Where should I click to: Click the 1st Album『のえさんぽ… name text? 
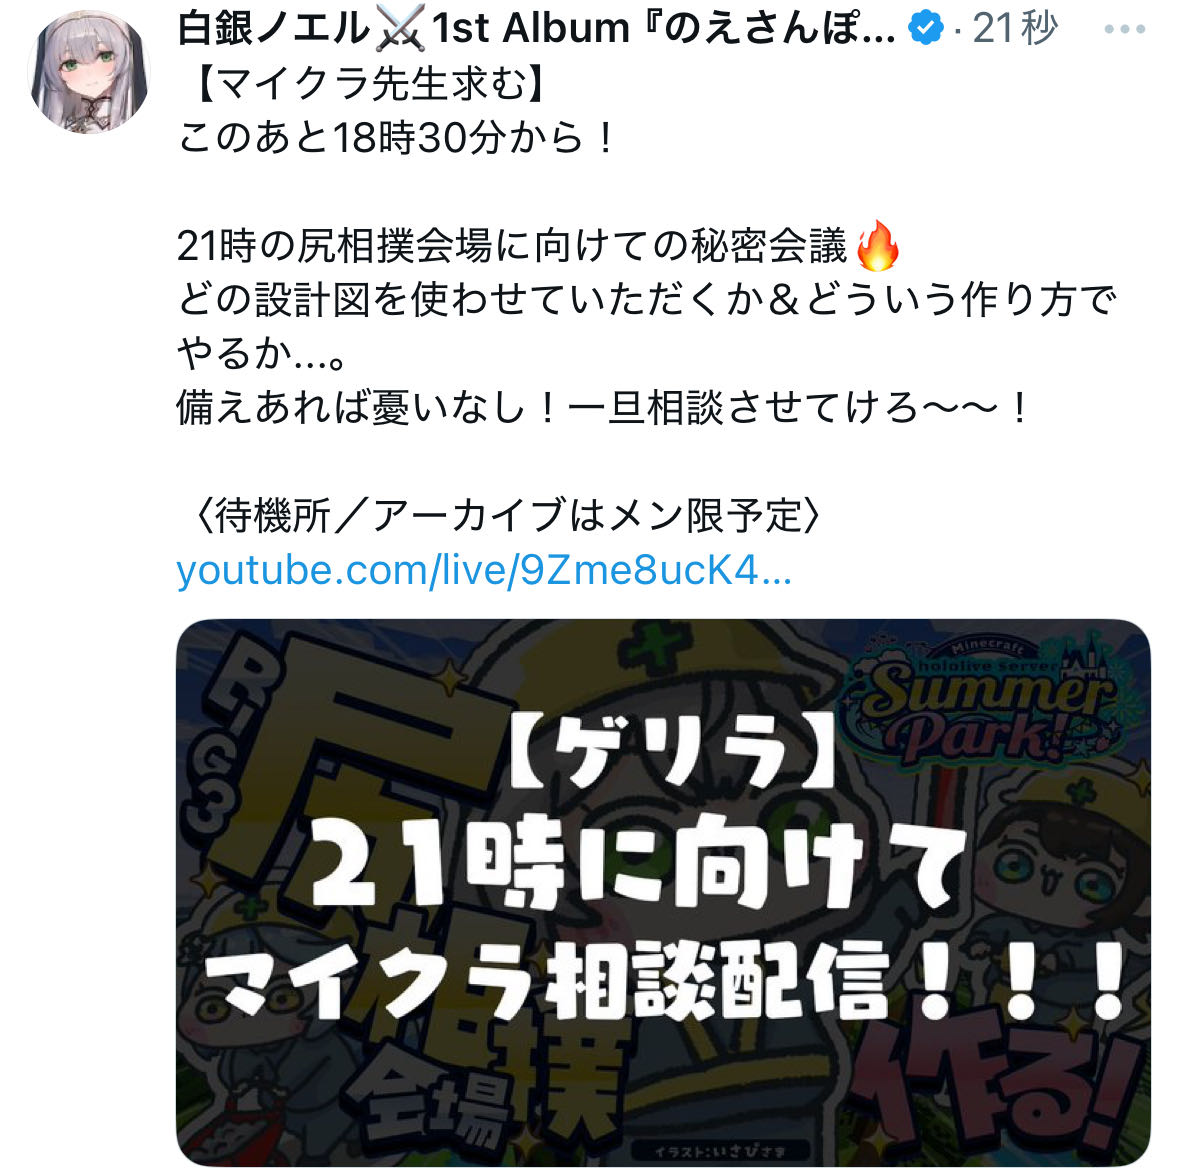pos(664,29)
